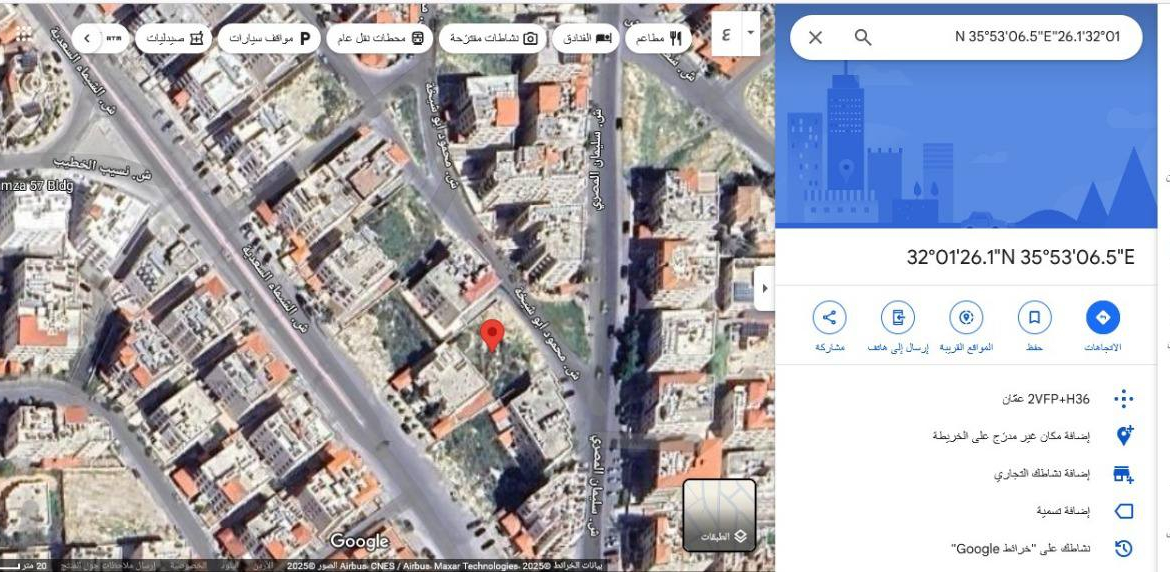
Task: Collapse the side panel with arrow handle
Action: pyautogui.click(x=765, y=288)
